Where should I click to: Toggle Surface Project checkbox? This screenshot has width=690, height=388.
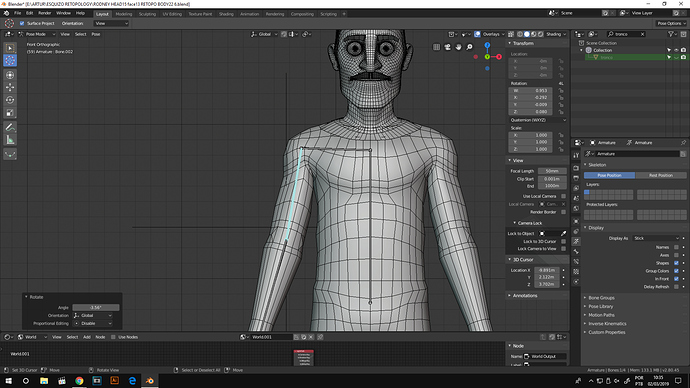coord(22,23)
